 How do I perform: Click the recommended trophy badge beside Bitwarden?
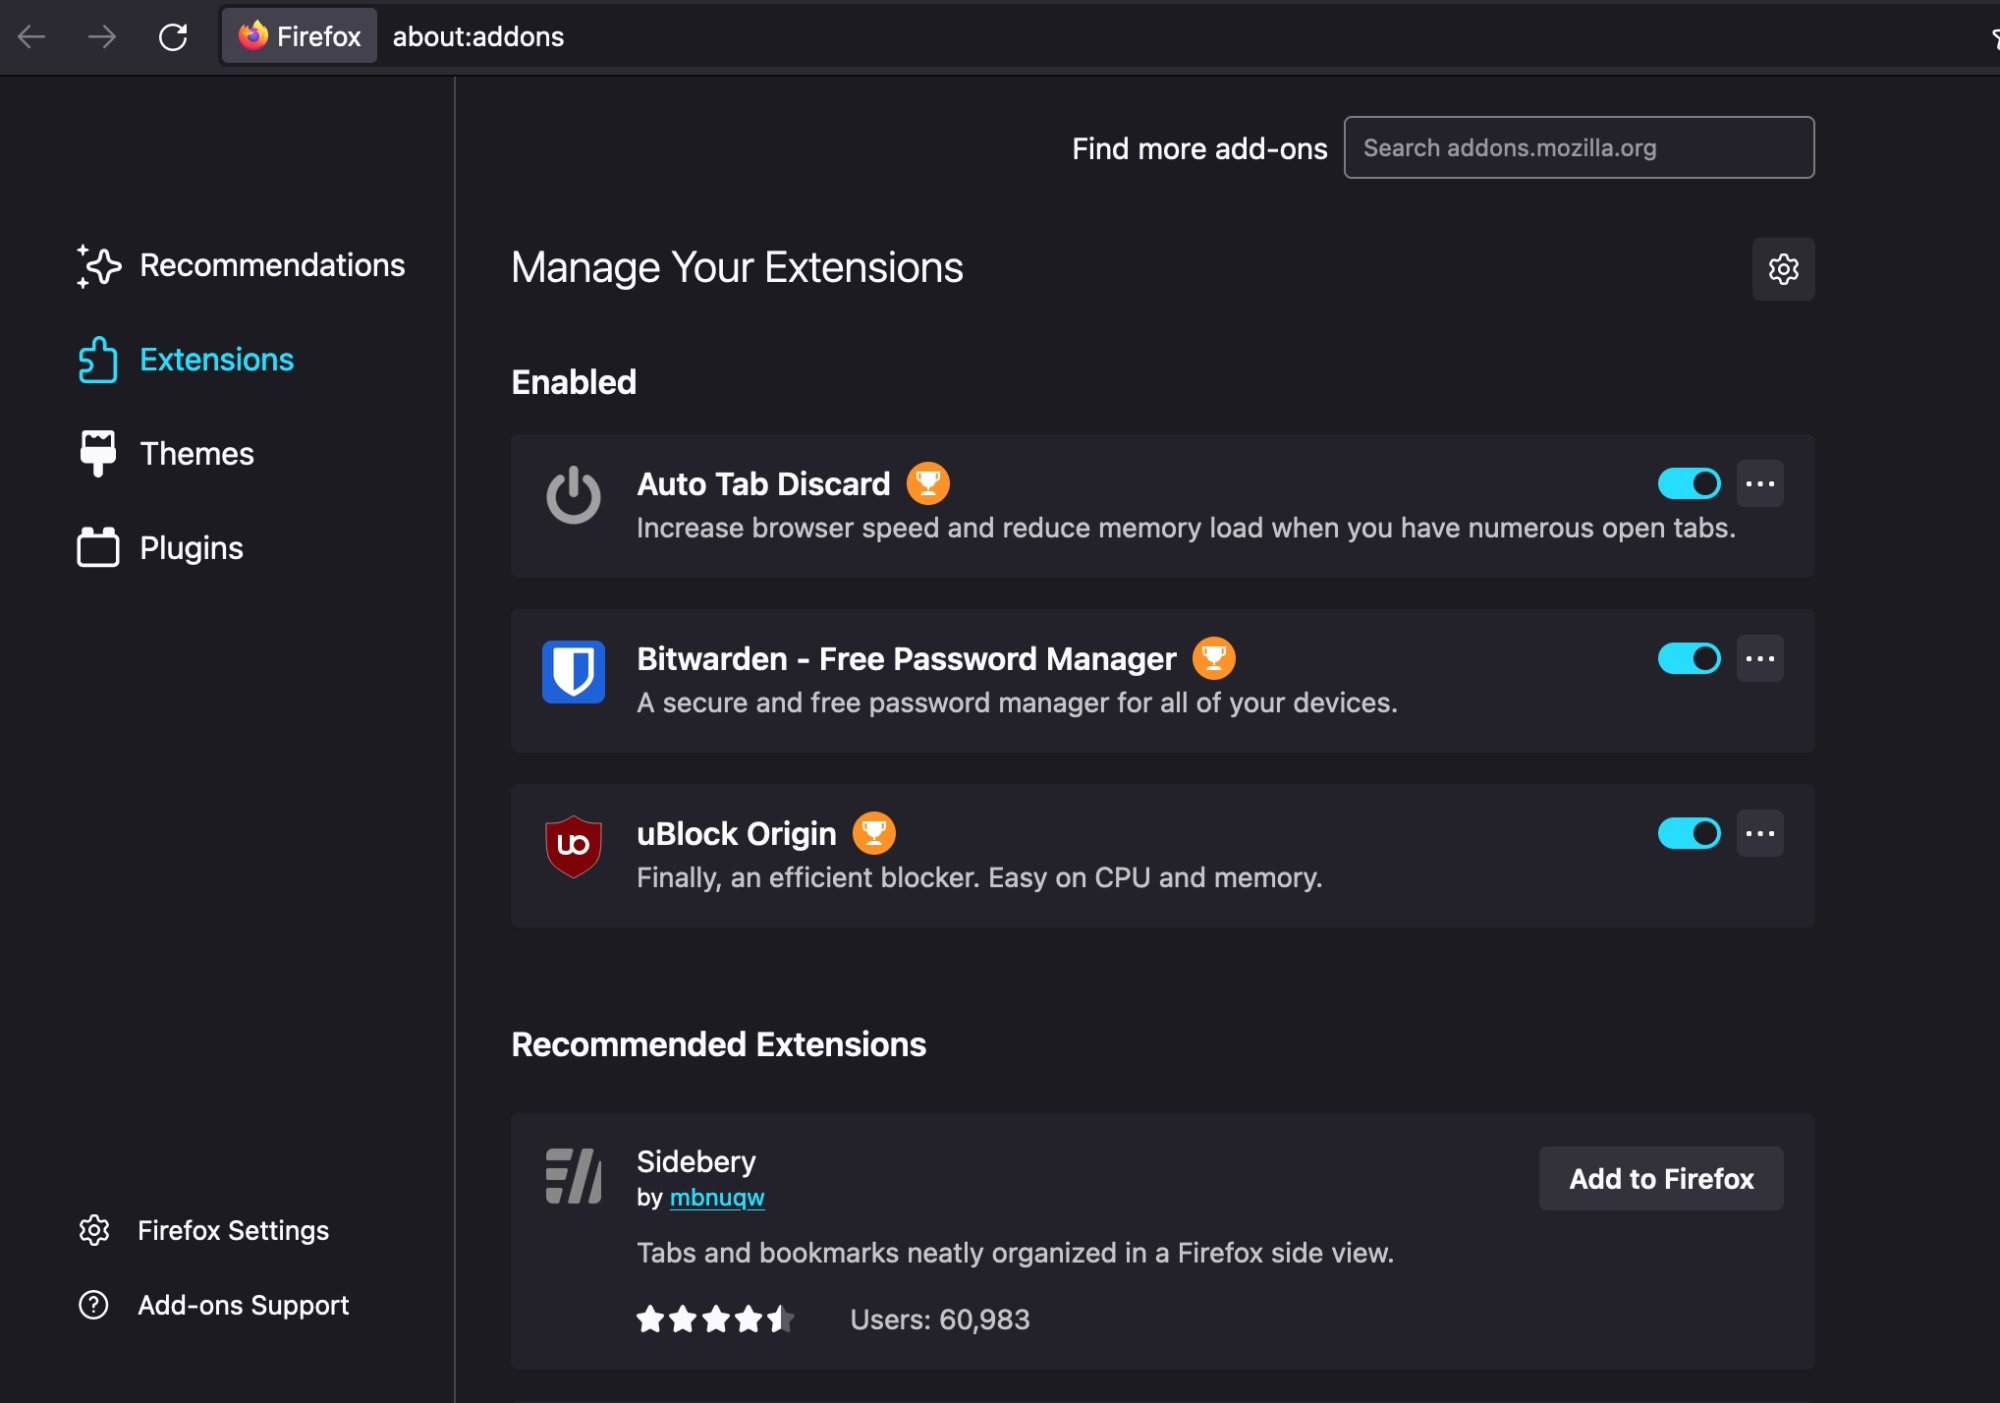pyautogui.click(x=1214, y=659)
